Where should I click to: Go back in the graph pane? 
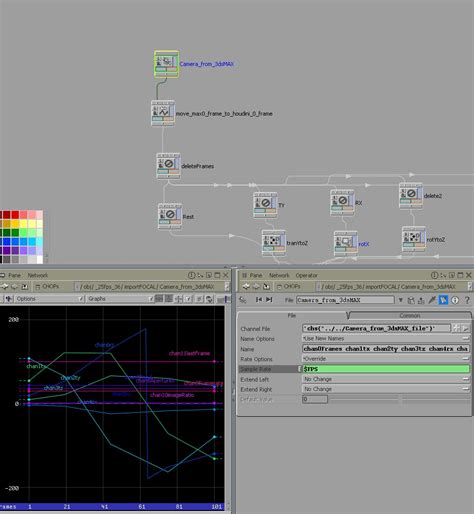coord(4,286)
